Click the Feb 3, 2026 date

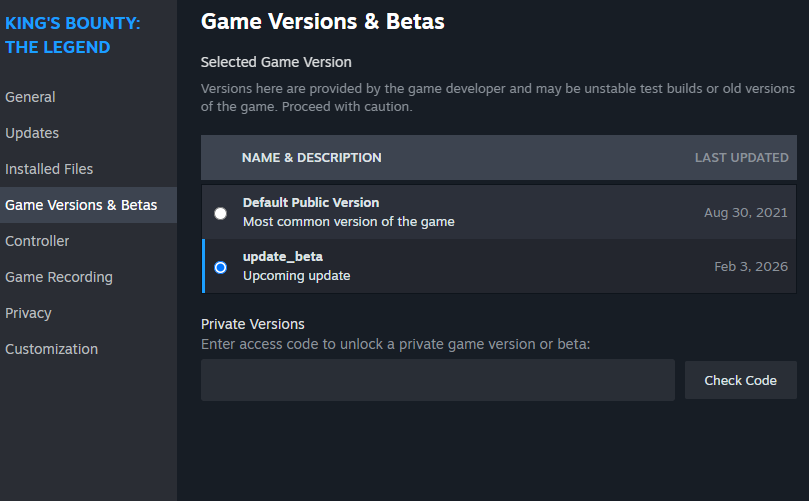750,267
